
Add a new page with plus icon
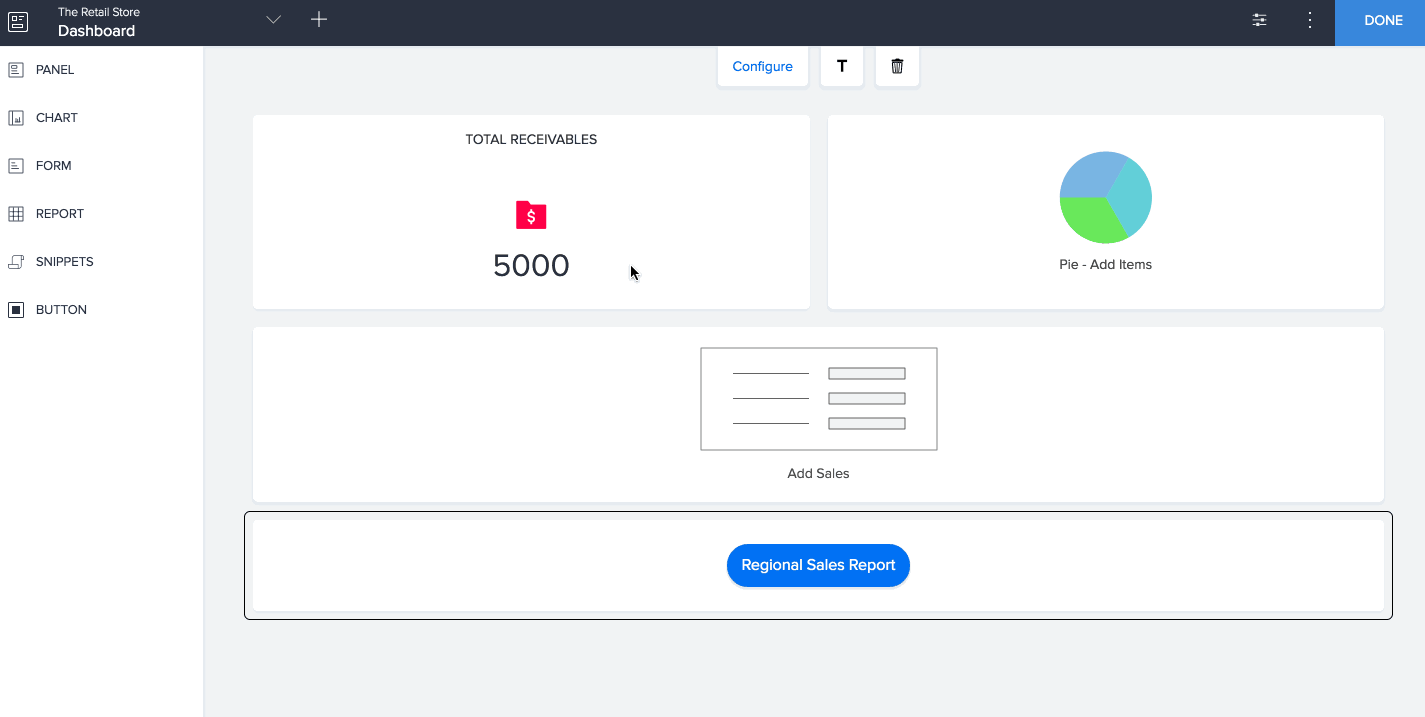(319, 20)
